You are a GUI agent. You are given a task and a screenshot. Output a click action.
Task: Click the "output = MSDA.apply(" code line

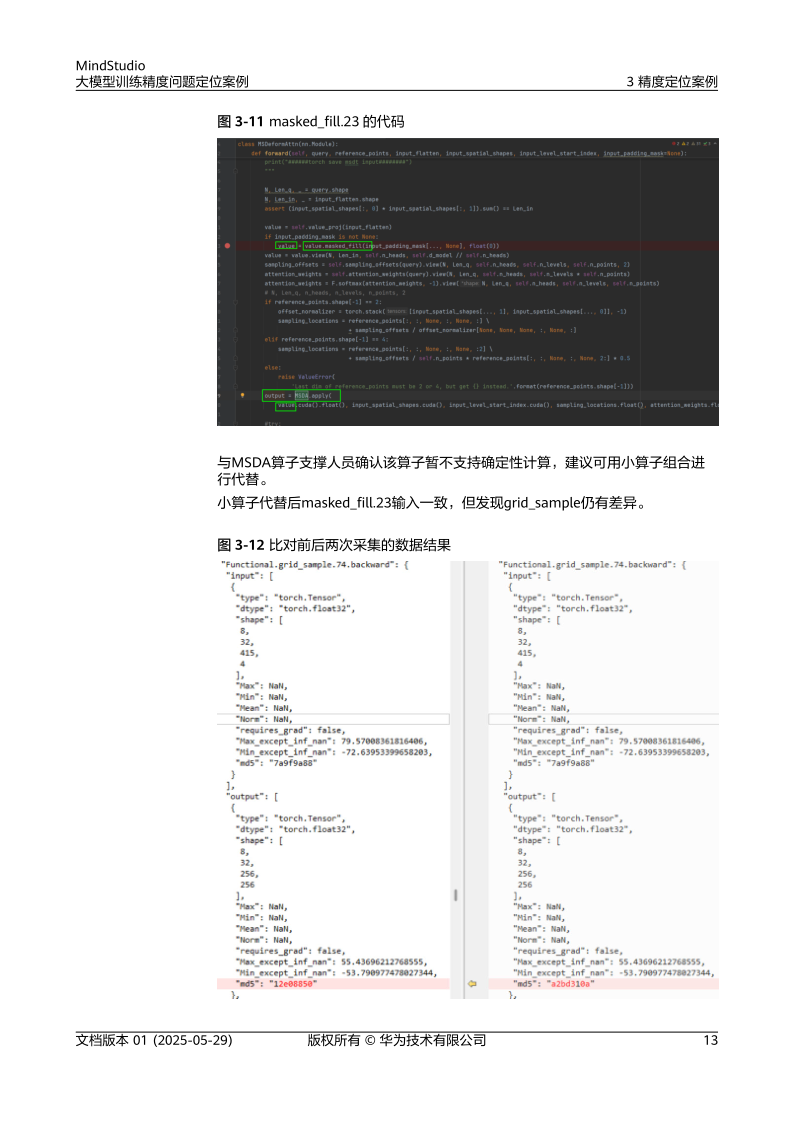point(298,395)
